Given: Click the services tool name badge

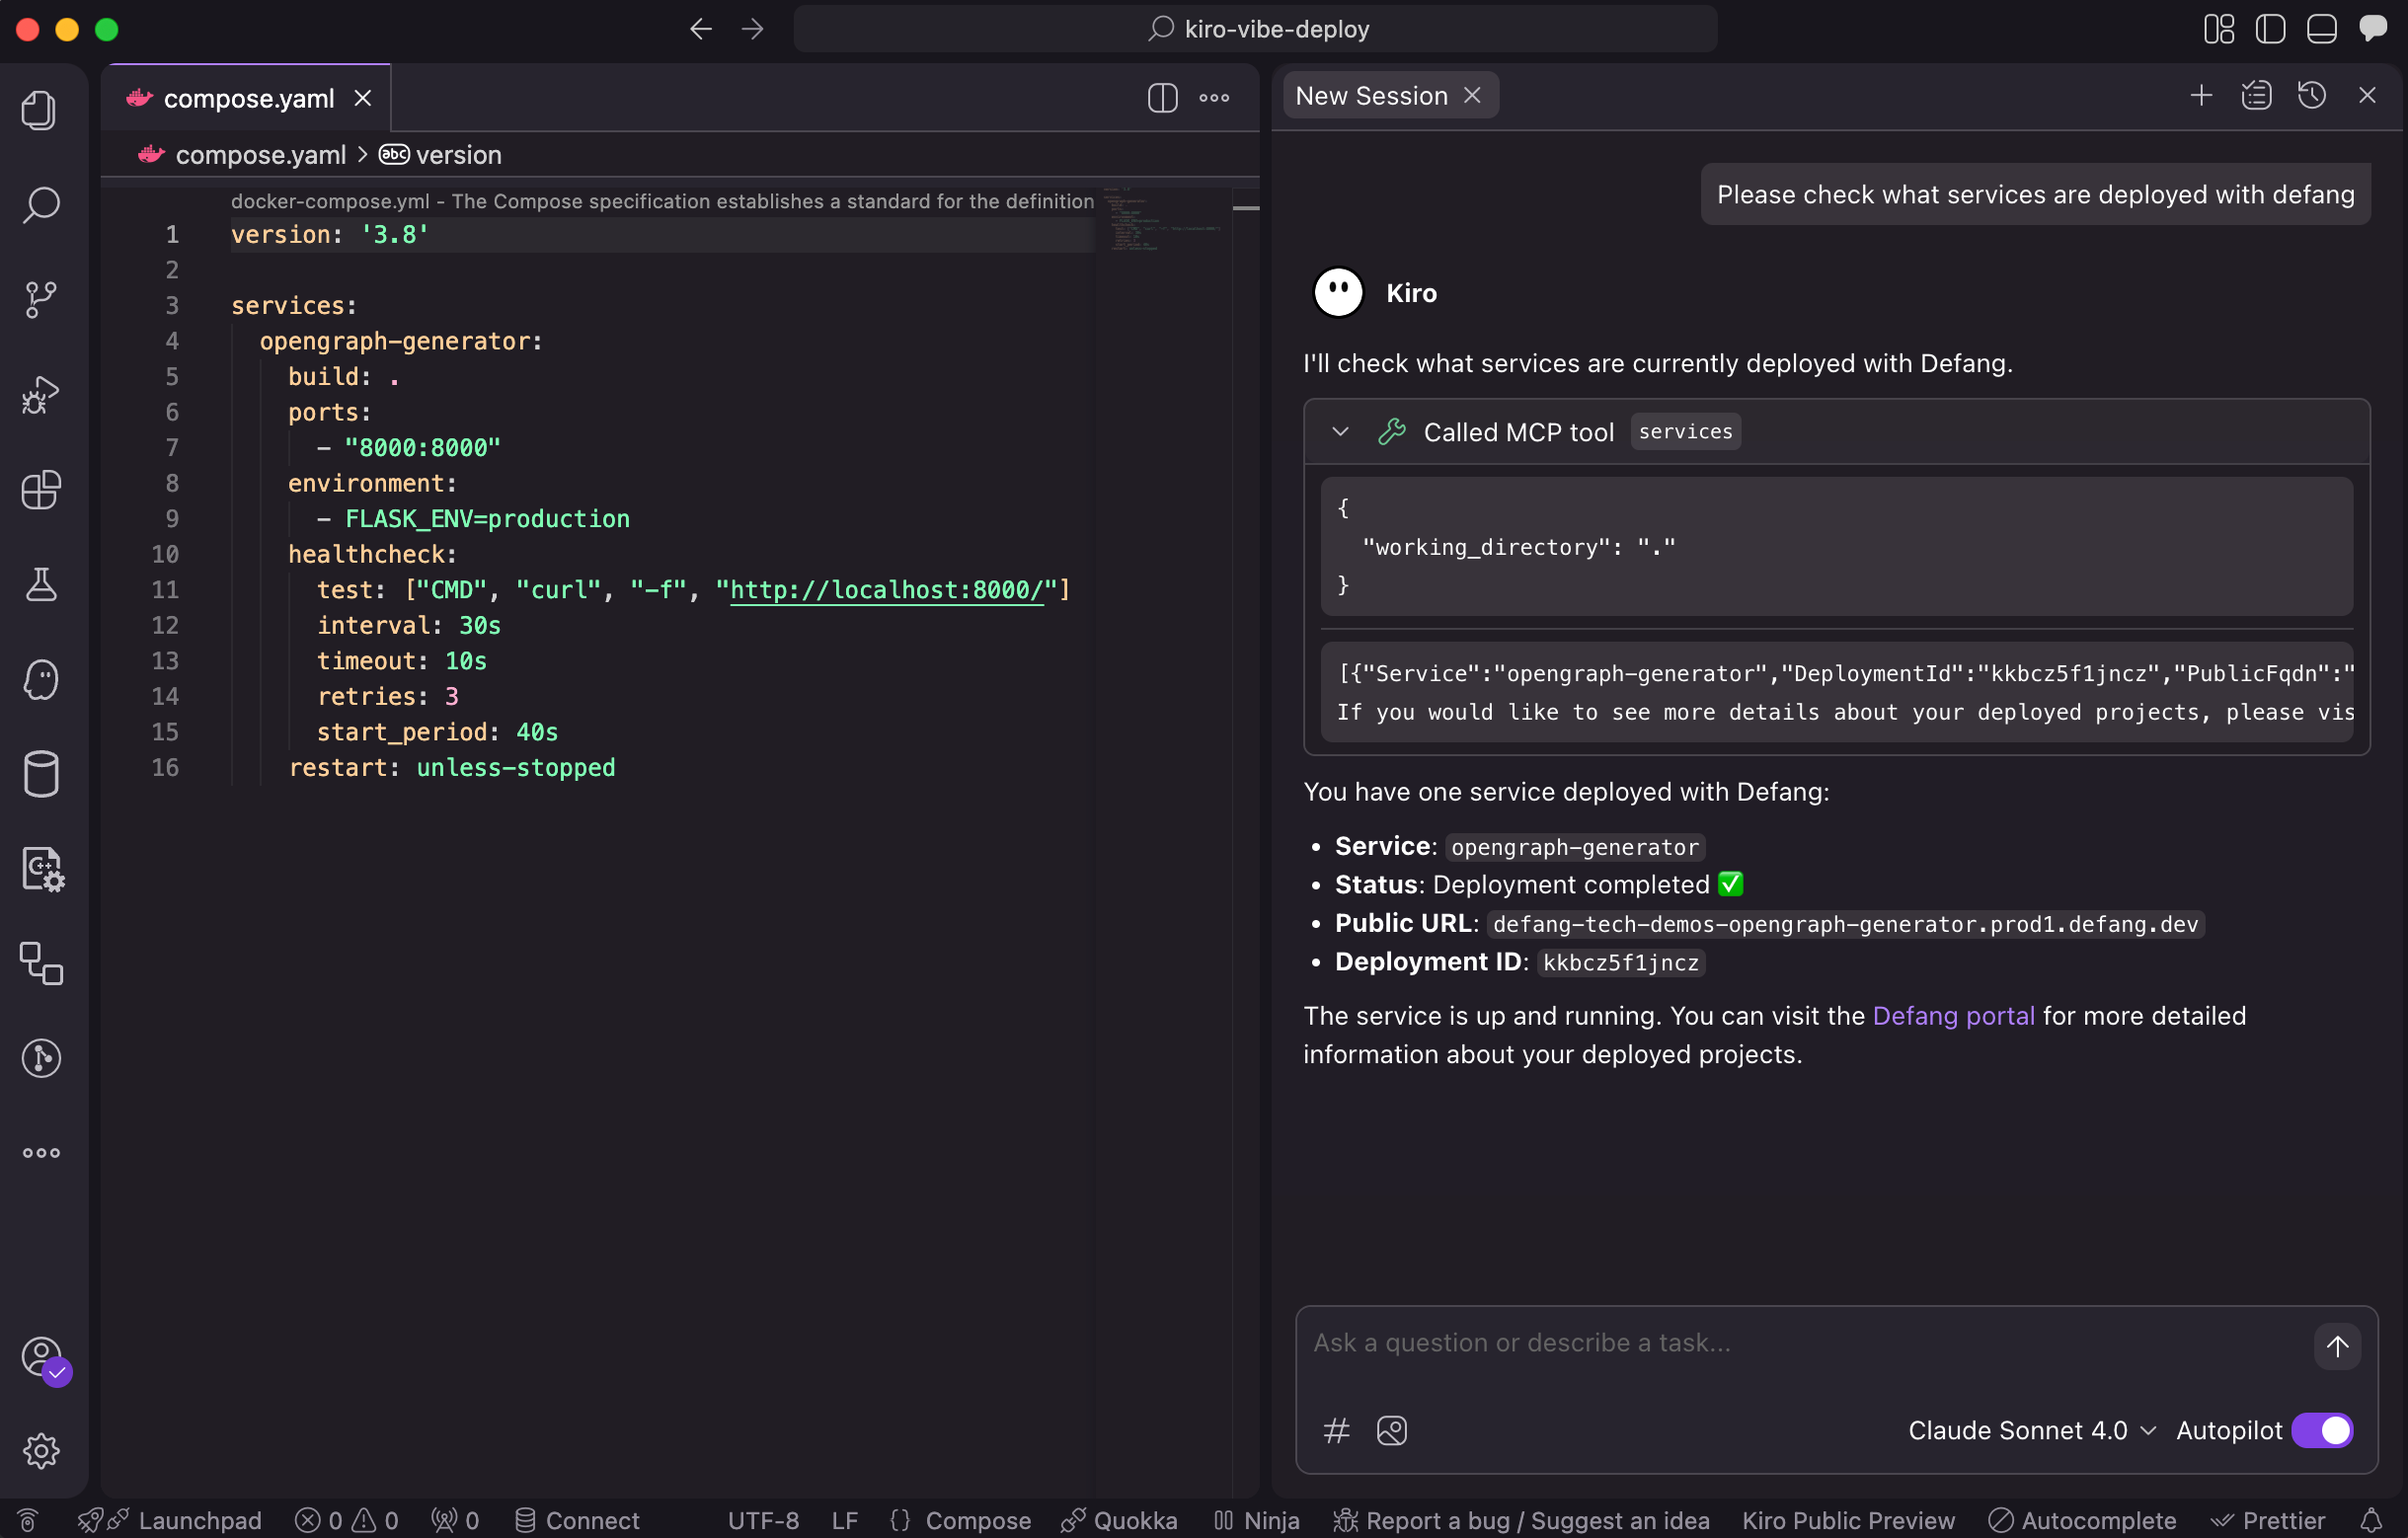Looking at the screenshot, I should pyautogui.click(x=1685, y=432).
